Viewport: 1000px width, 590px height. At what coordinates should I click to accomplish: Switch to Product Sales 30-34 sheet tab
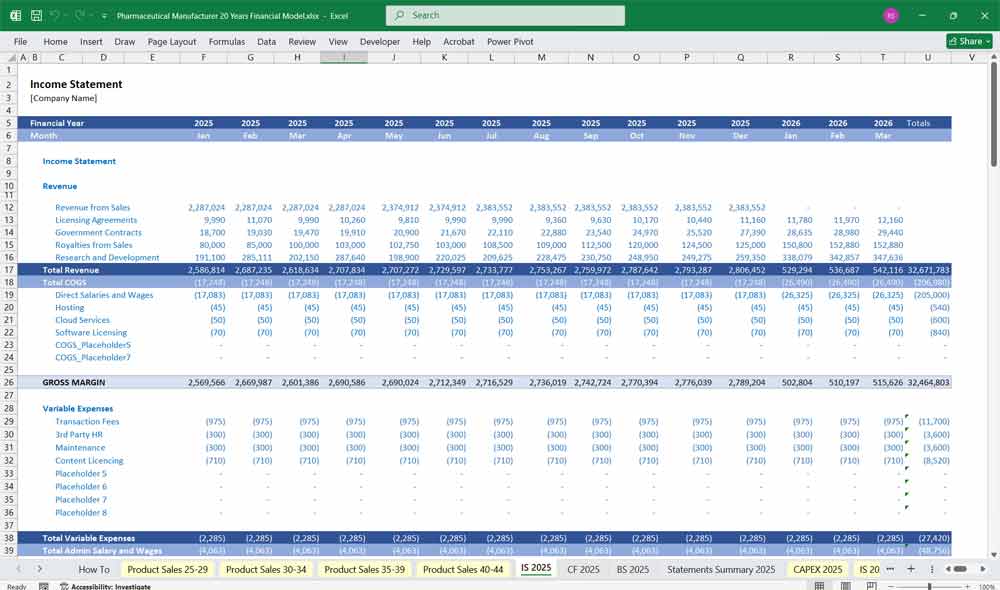[266, 569]
